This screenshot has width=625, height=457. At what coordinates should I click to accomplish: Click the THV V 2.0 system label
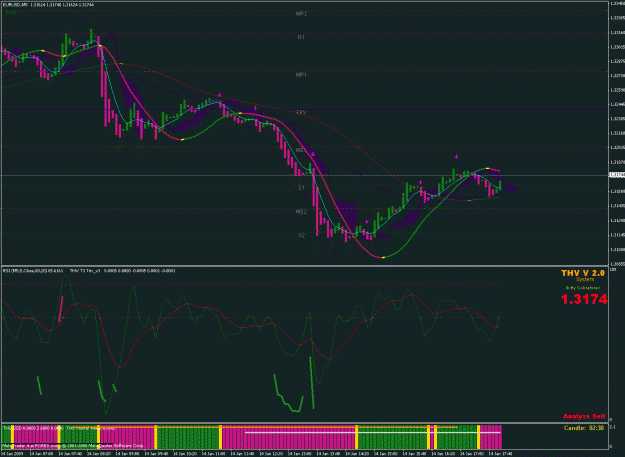(583, 273)
